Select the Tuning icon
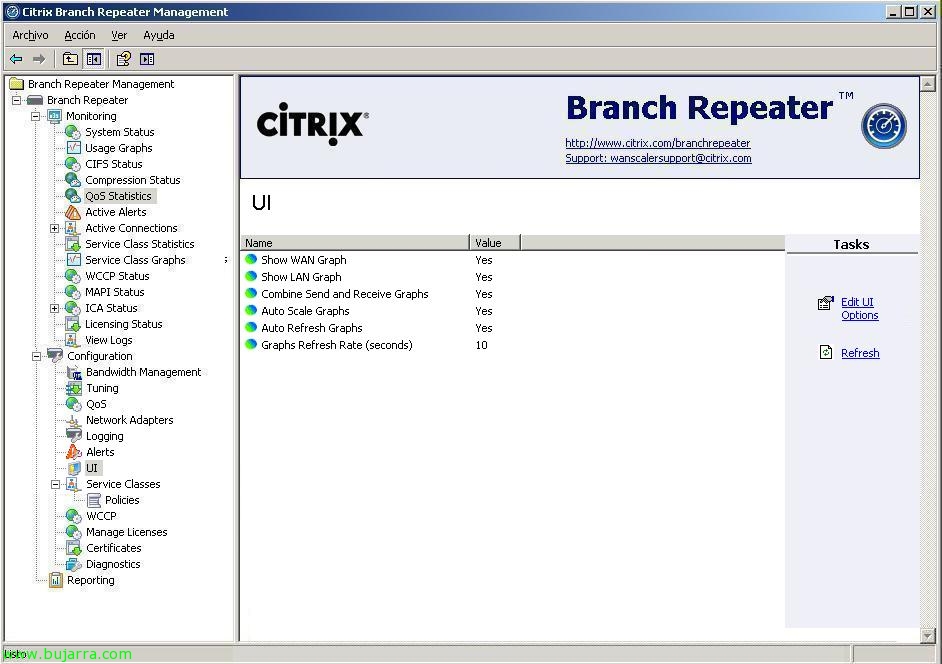This screenshot has height=664, width=942. tap(74, 388)
